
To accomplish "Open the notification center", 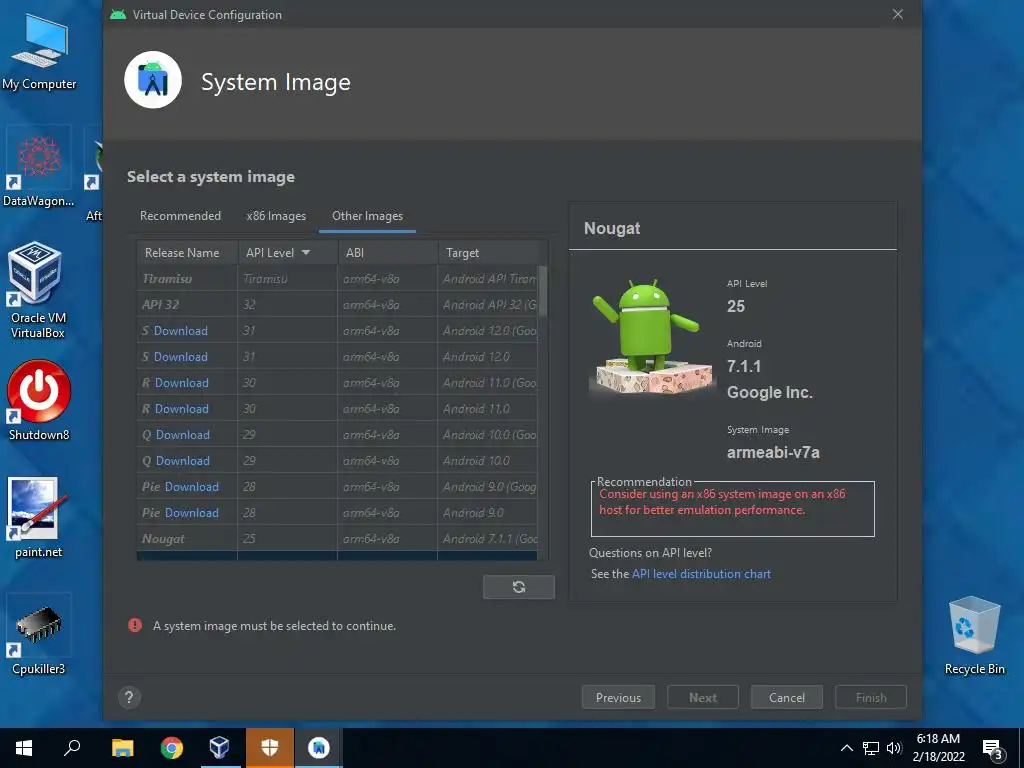I will pos(993,749).
